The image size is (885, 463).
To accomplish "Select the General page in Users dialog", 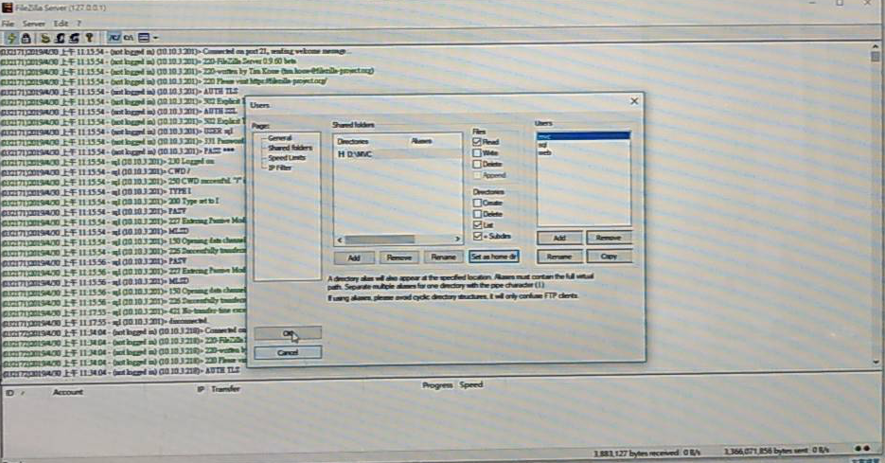I will pos(279,138).
